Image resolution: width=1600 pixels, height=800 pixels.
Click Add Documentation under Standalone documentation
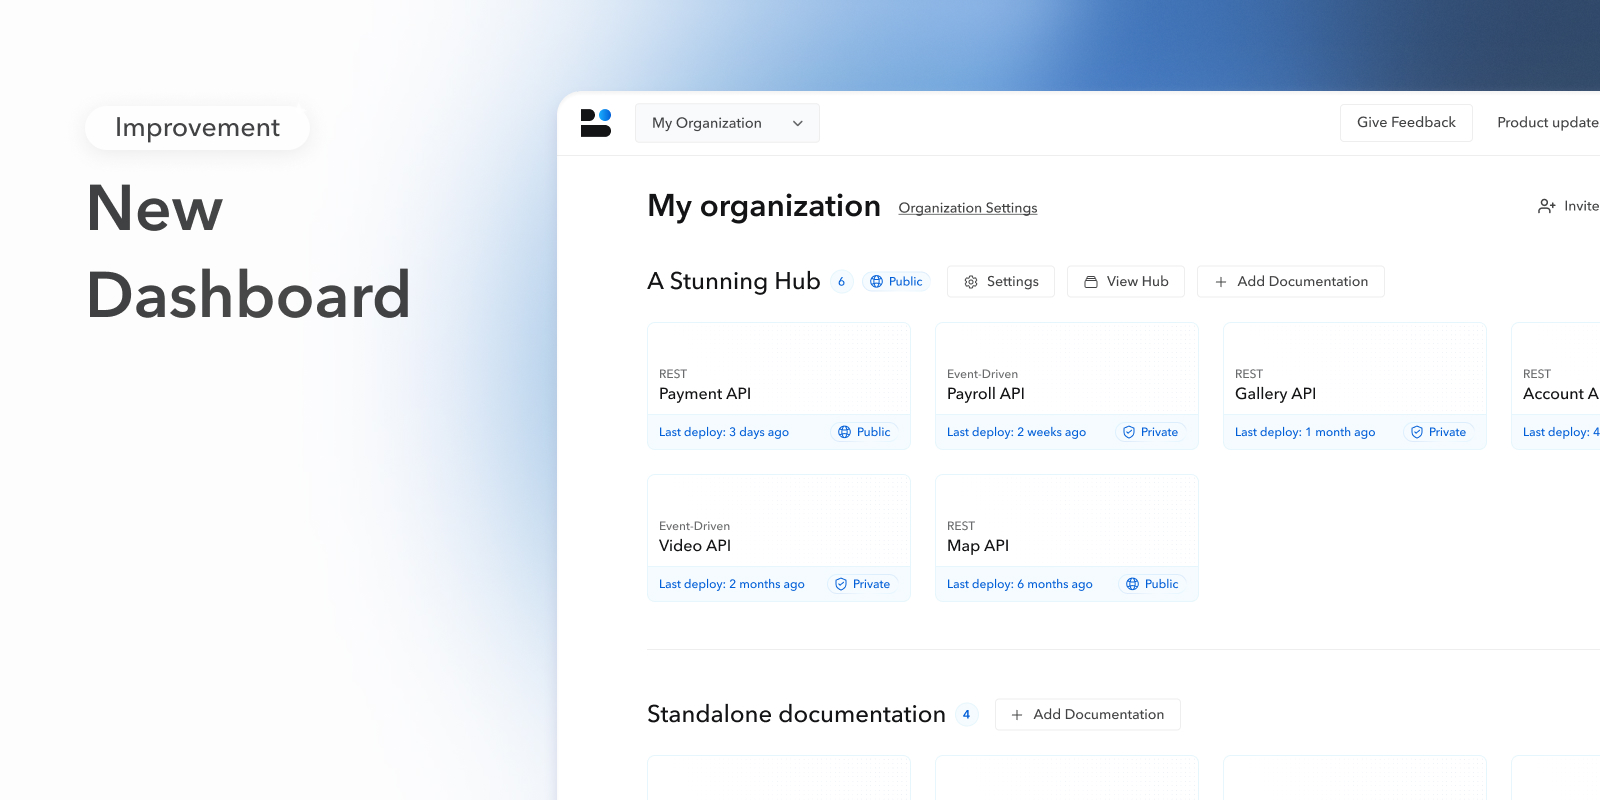coord(1087,714)
